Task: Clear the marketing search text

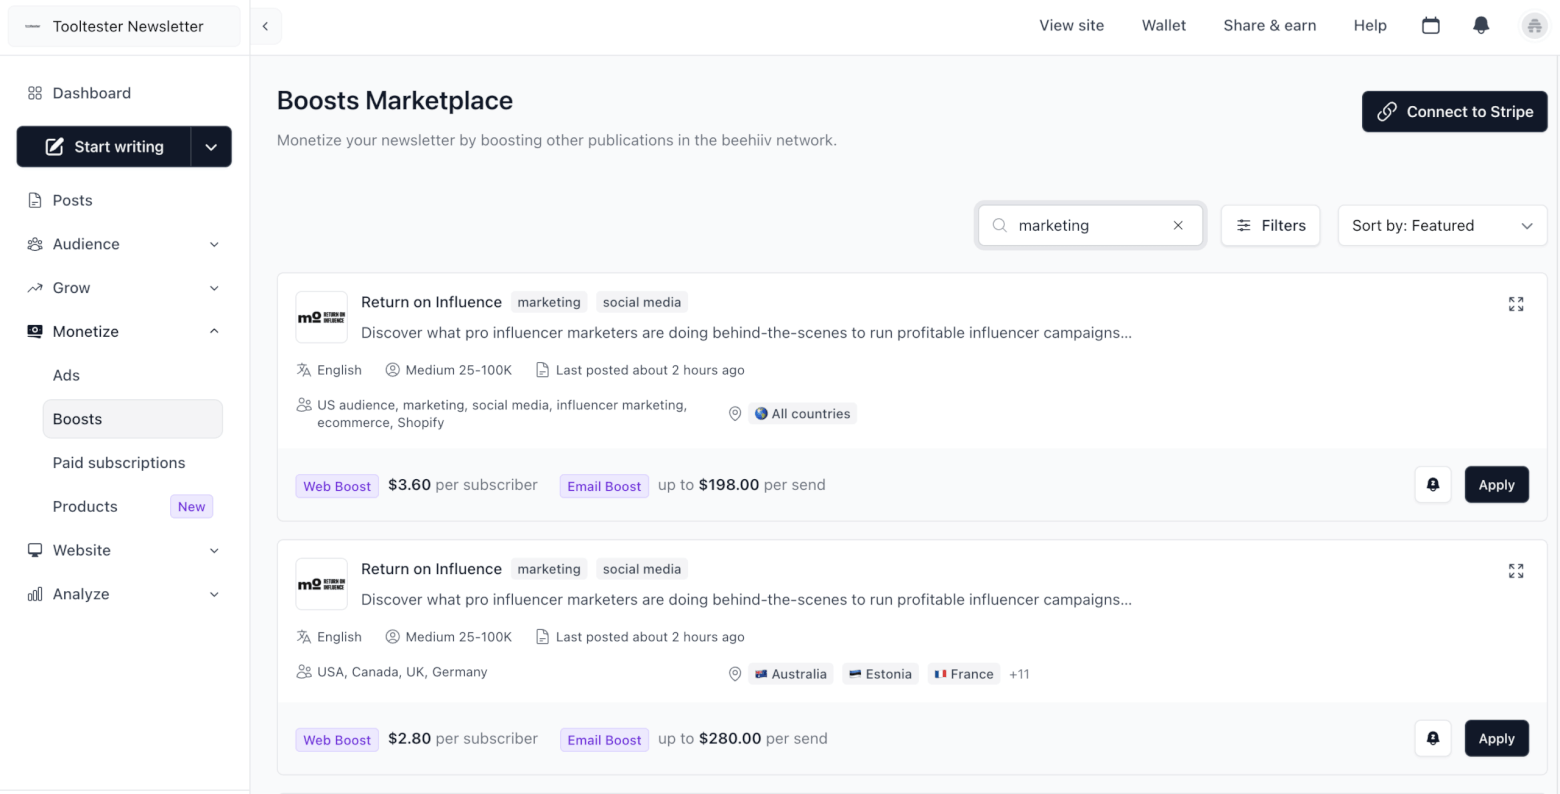Action: 1178,226
